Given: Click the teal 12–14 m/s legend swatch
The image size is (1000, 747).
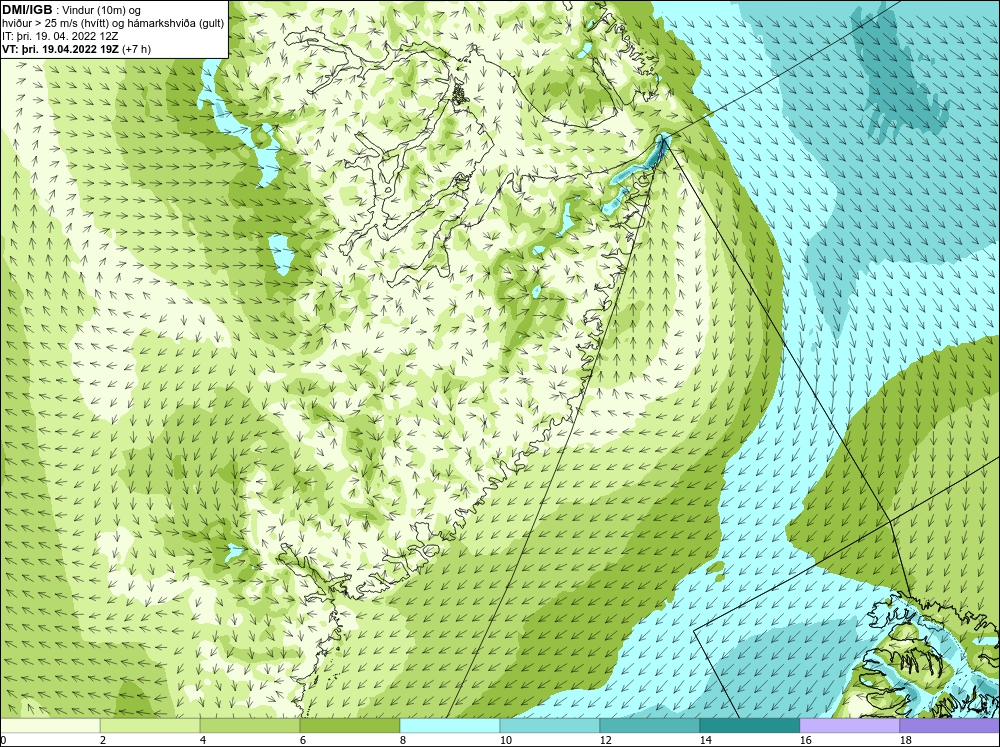Looking at the screenshot, I should pos(649,726).
